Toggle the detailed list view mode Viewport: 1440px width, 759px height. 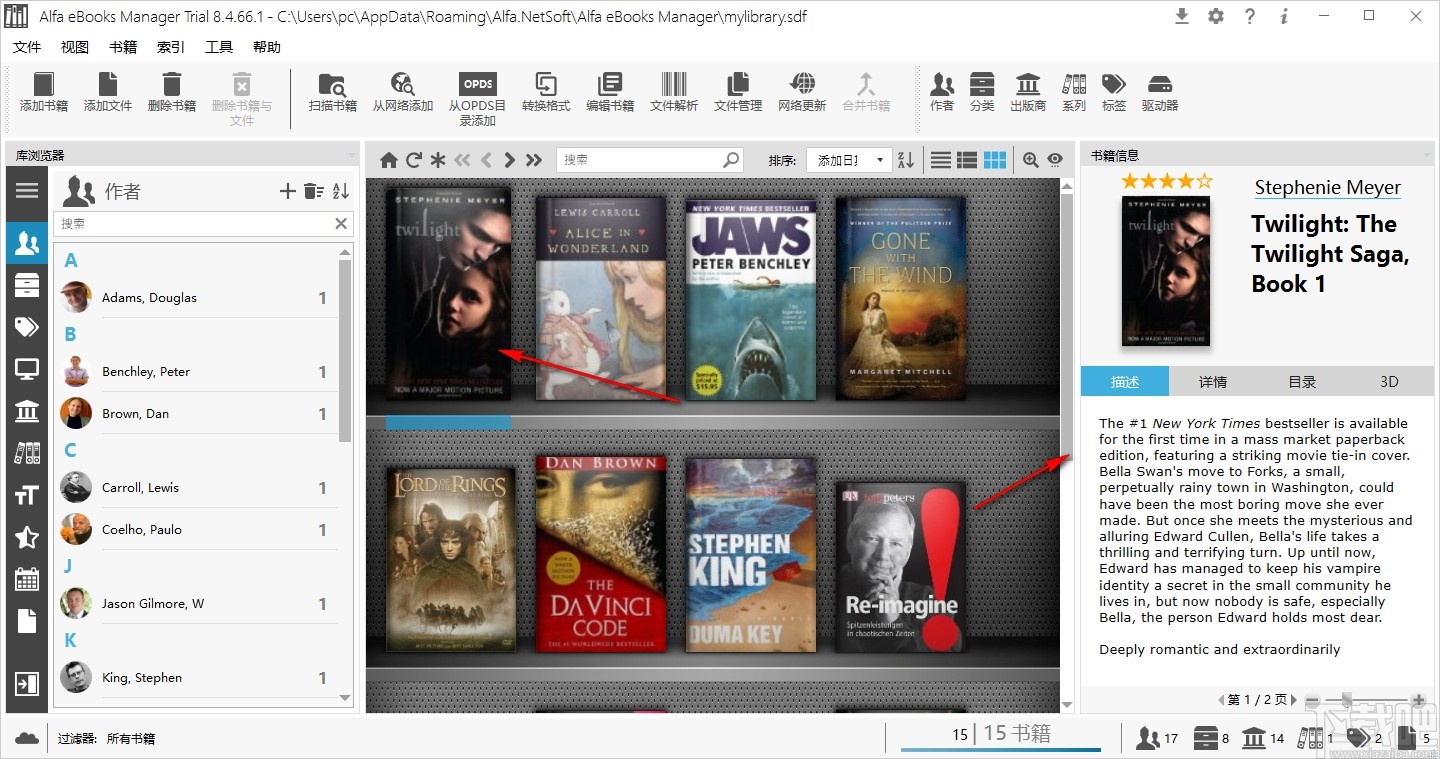967,159
